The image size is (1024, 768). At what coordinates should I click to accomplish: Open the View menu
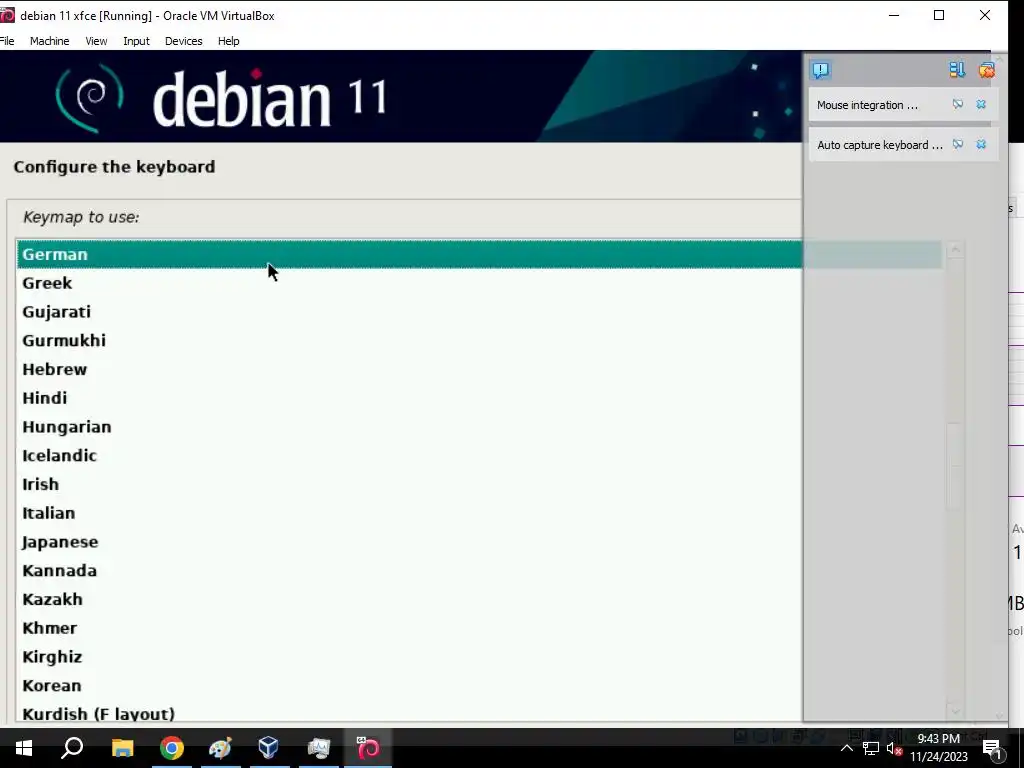point(96,40)
